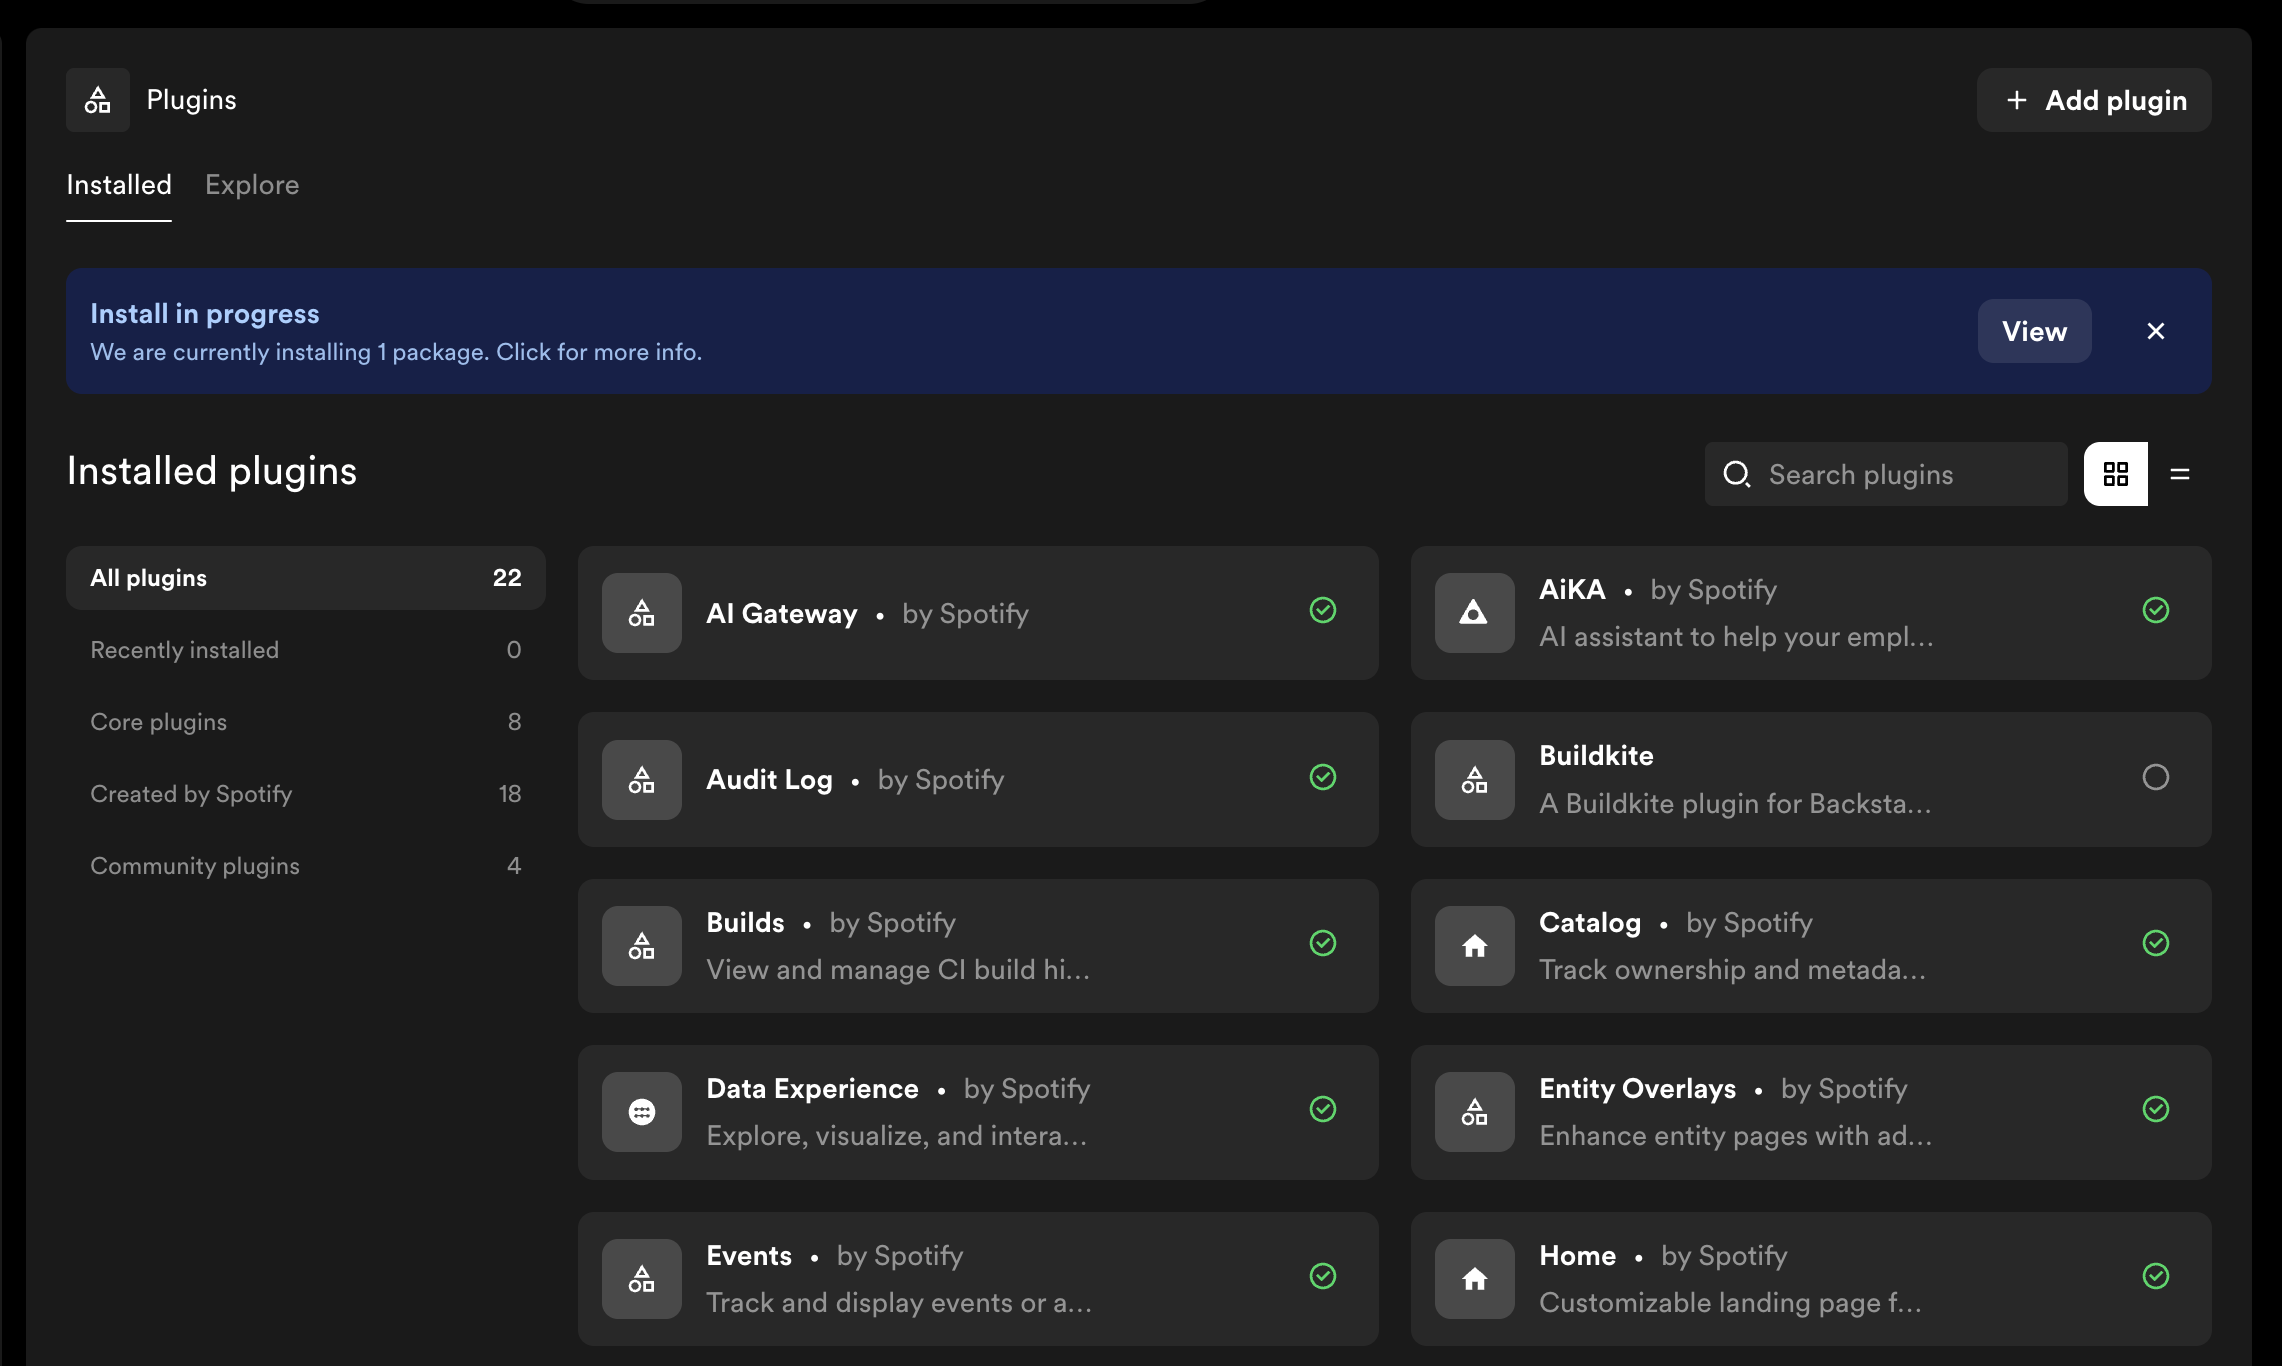Click the Plugins header icon
The width and height of the screenshot is (2282, 1366).
click(x=98, y=100)
